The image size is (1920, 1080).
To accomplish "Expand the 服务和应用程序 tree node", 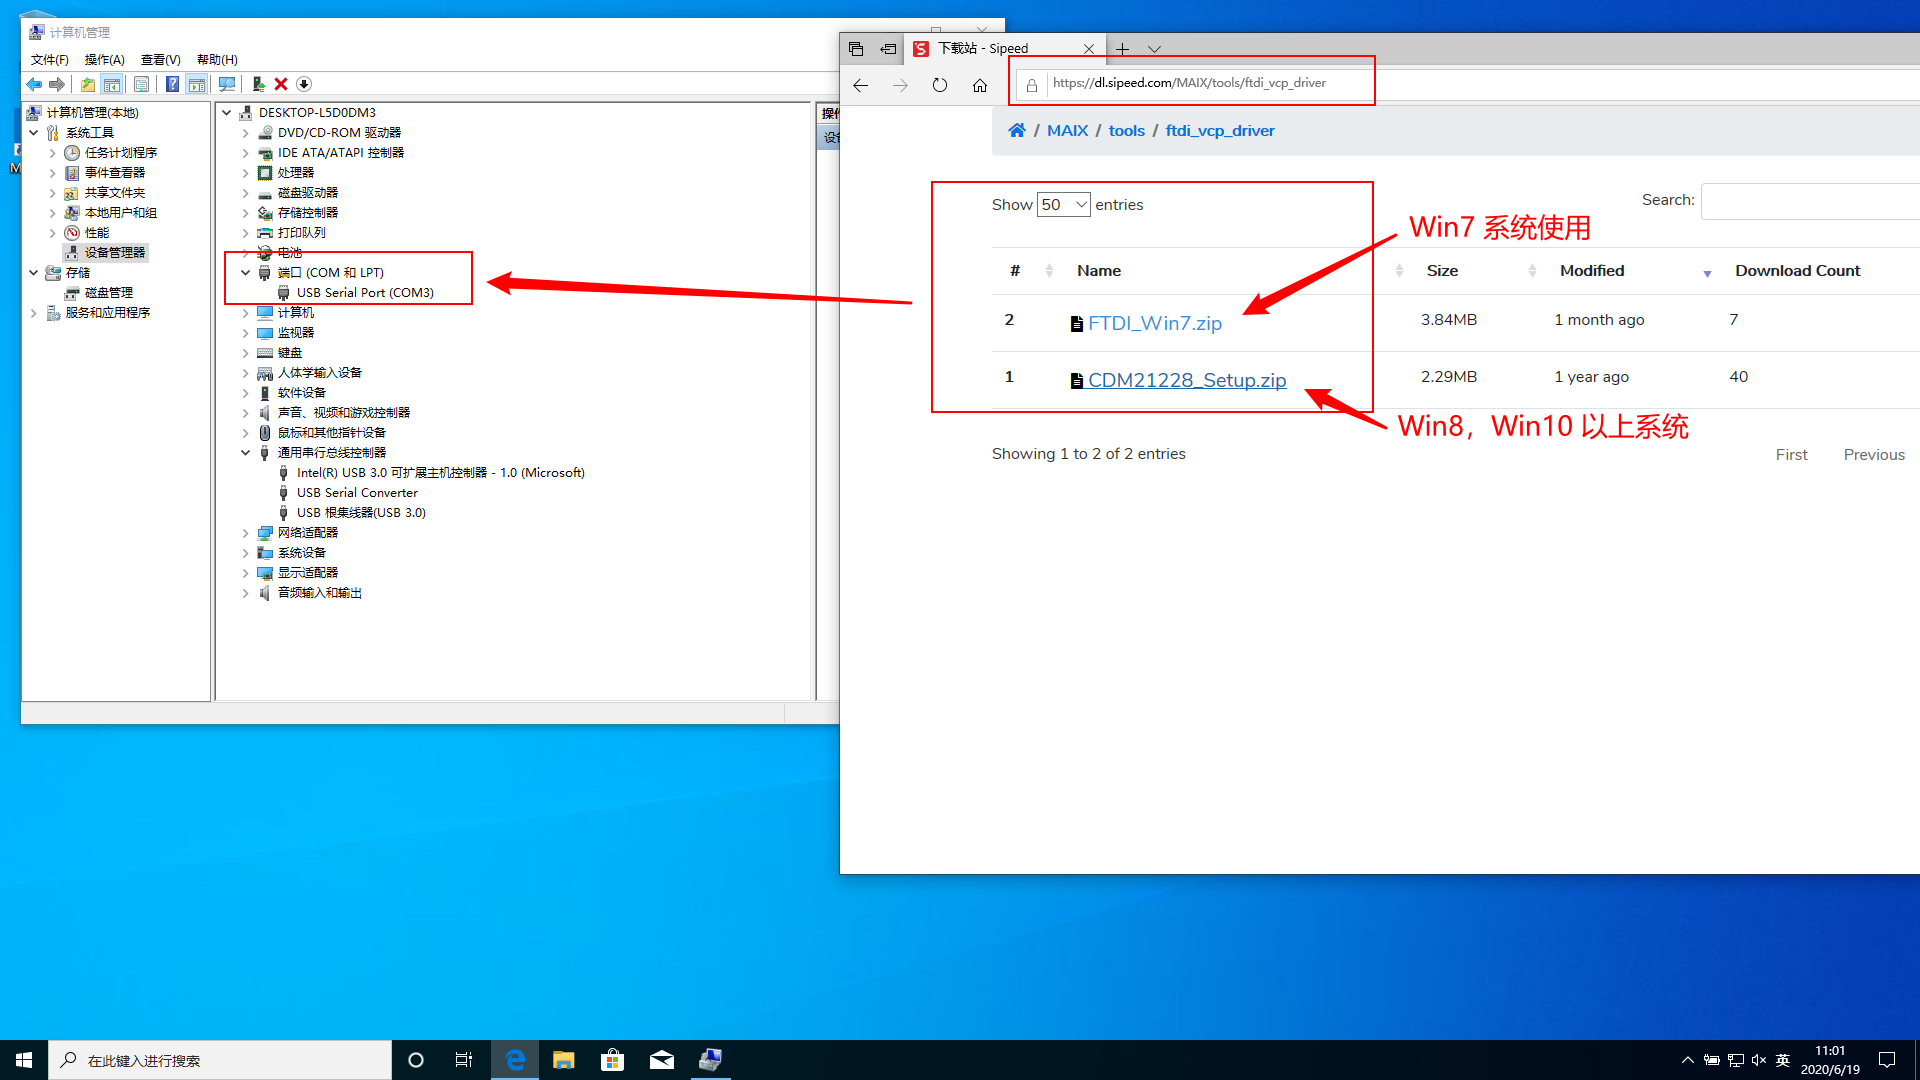I will click(34, 313).
